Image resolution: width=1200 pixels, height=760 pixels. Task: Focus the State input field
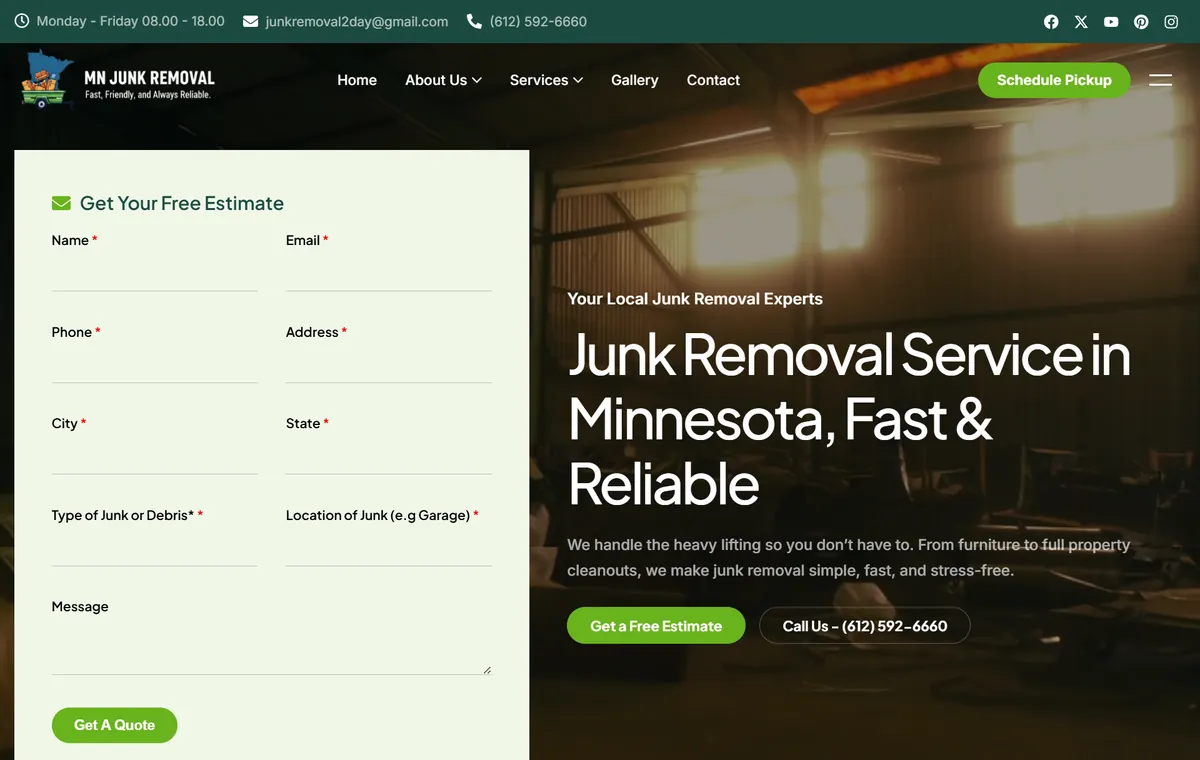tap(389, 455)
